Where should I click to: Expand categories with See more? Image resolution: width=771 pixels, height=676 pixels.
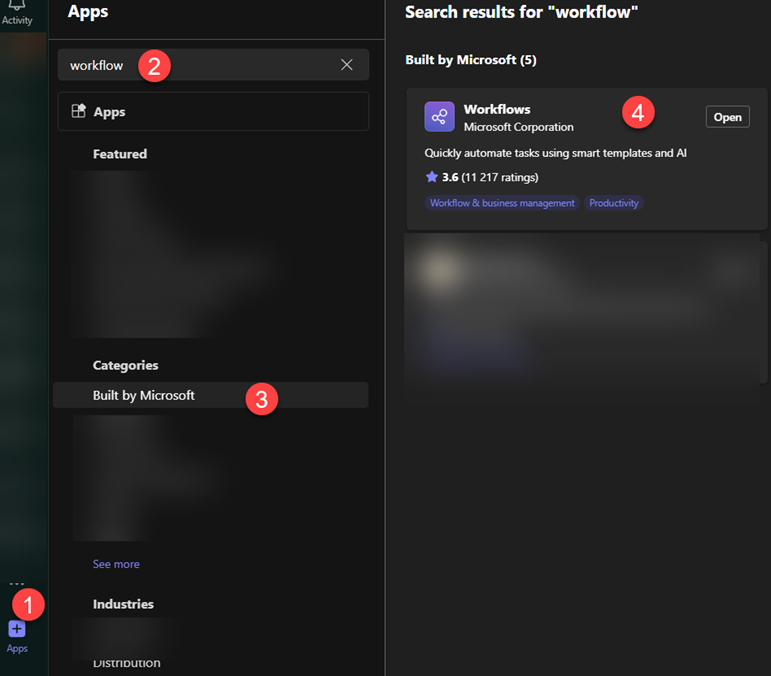point(116,564)
